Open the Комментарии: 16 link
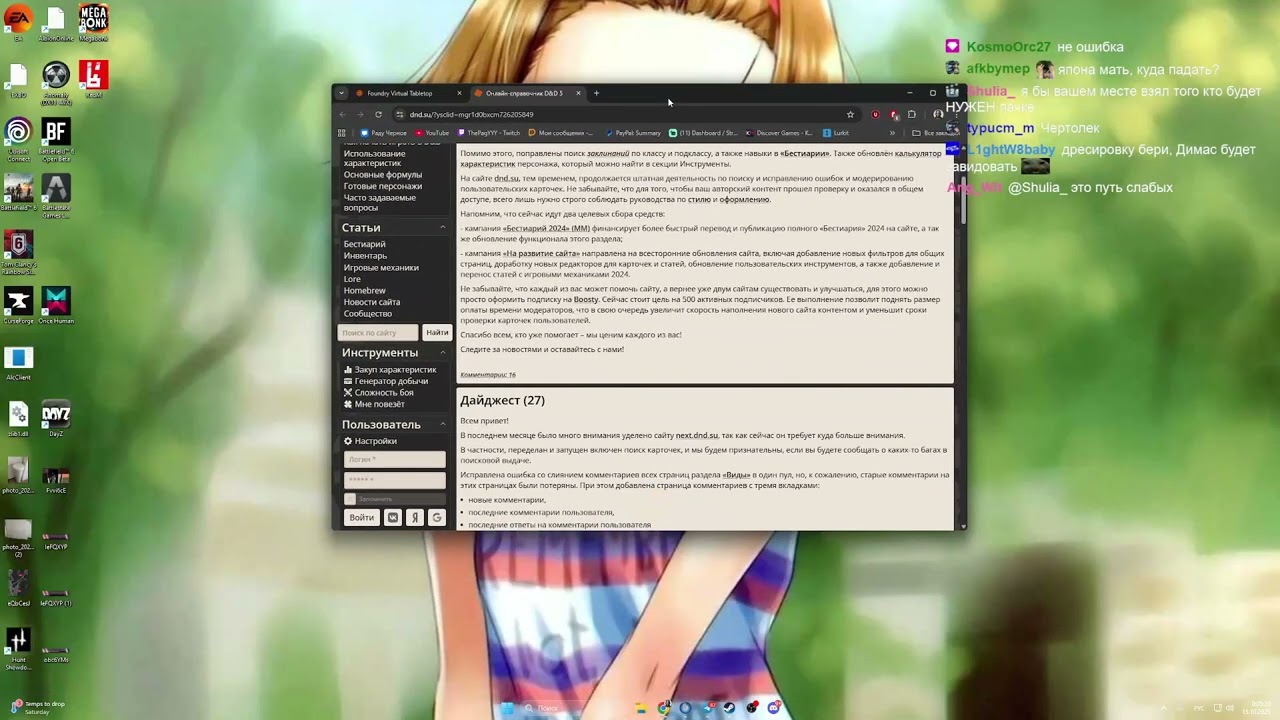Viewport: 1280px width, 720px height. 488,375
